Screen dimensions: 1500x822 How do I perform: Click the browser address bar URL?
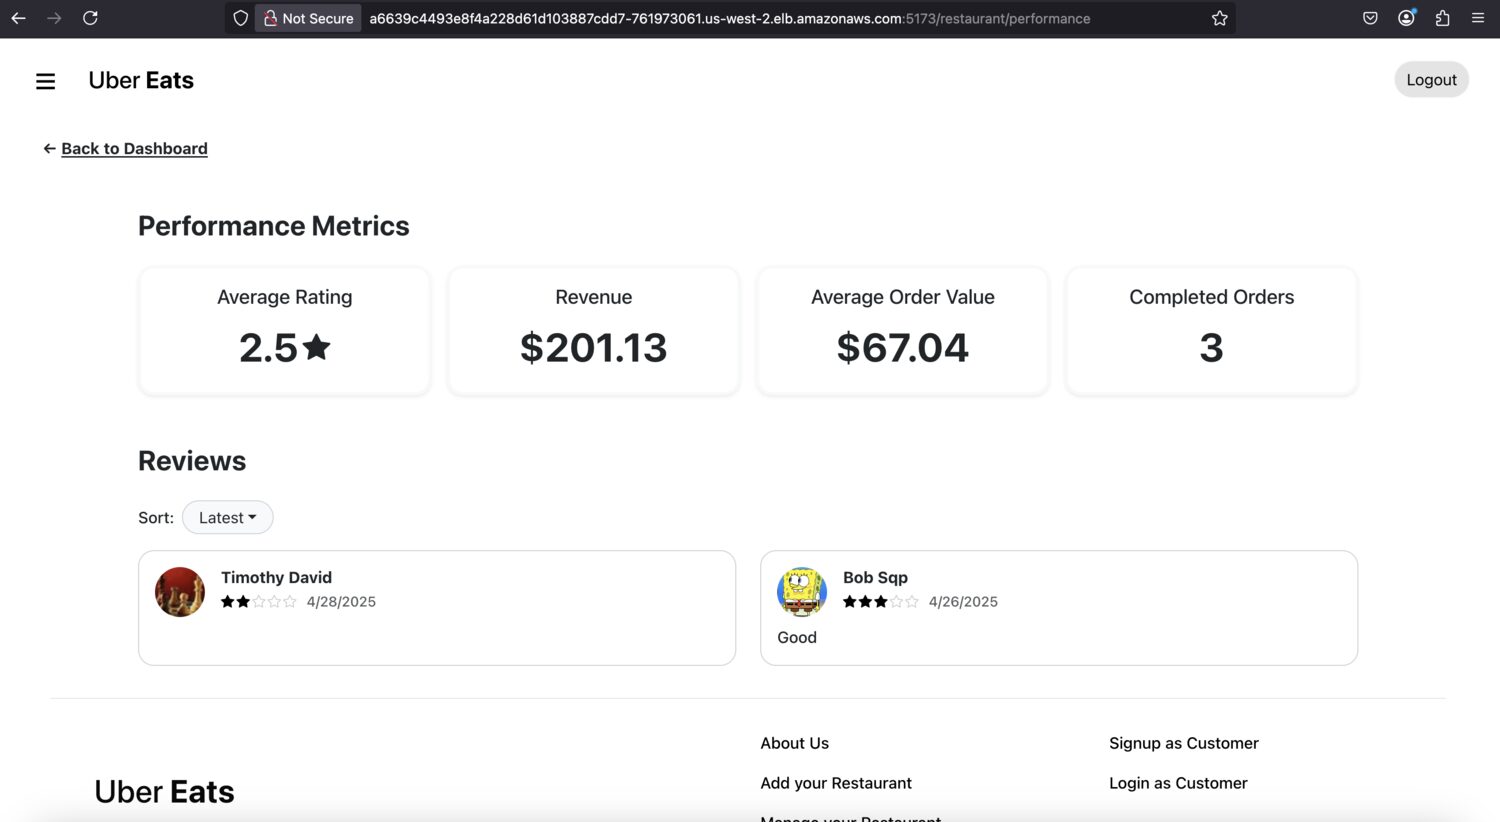pyautogui.click(x=730, y=18)
